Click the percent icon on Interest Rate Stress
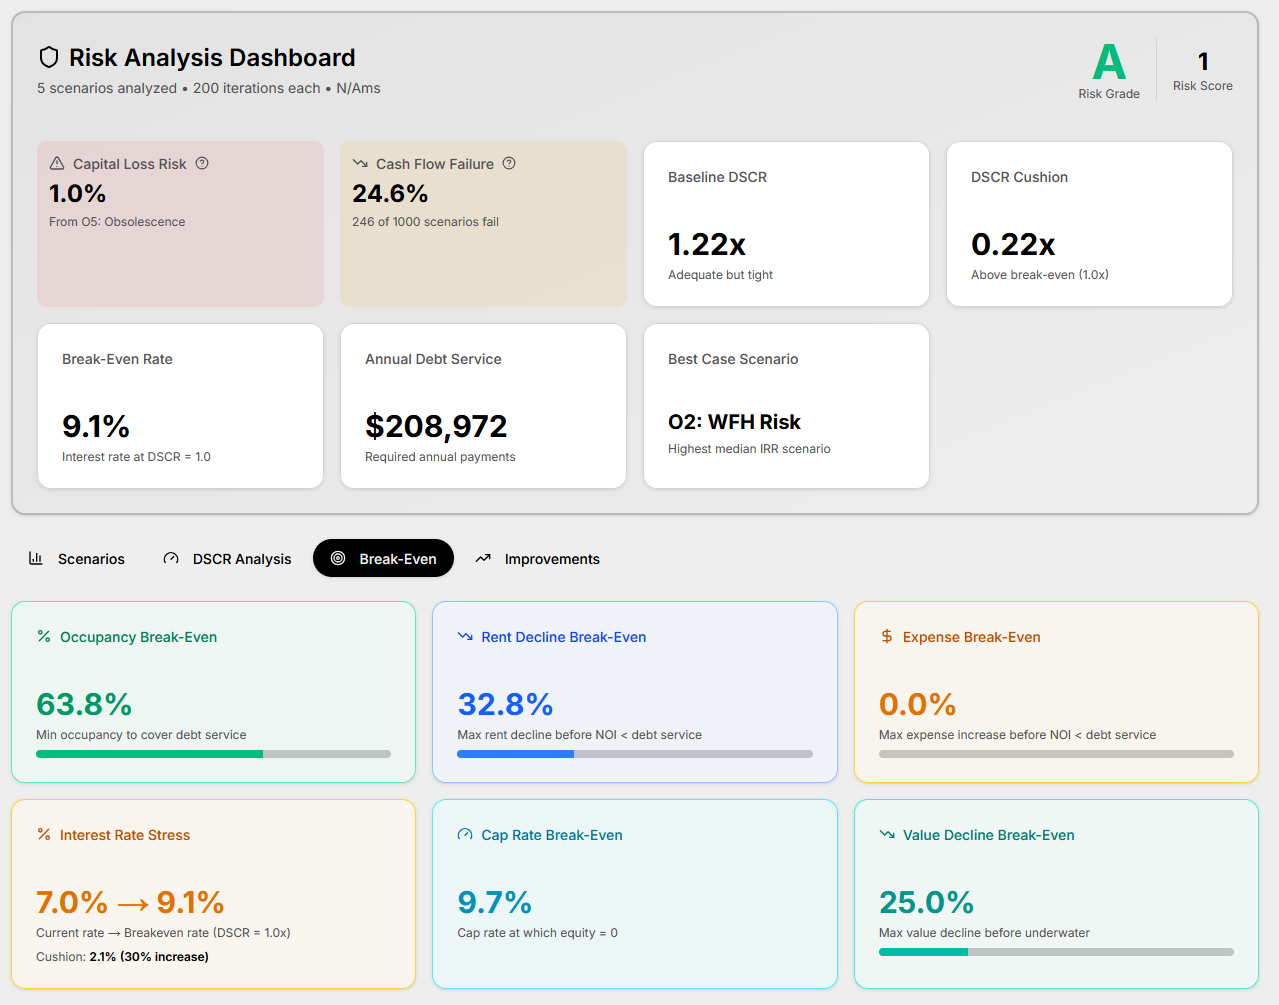The height and width of the screenshot is (1005, 1279). (x=44, y=834)
